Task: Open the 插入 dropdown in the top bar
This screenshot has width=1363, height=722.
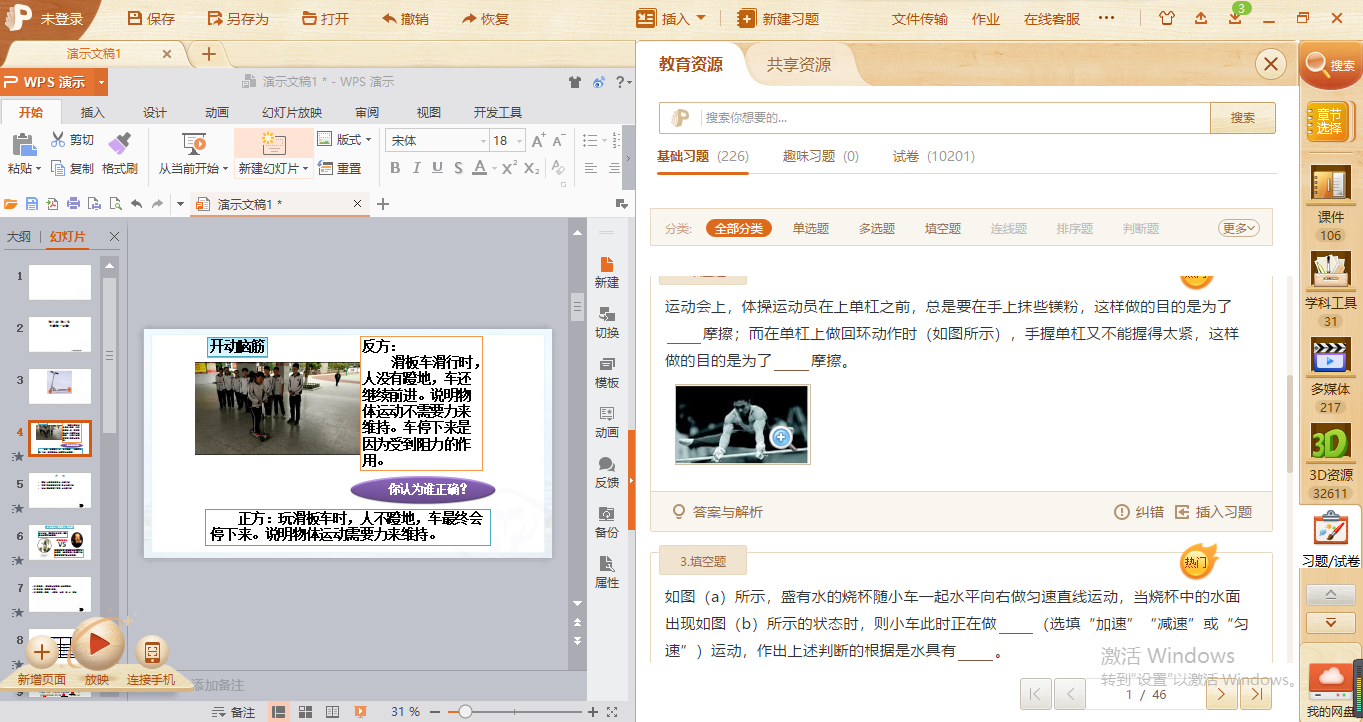Action: [x=672, y=18]
